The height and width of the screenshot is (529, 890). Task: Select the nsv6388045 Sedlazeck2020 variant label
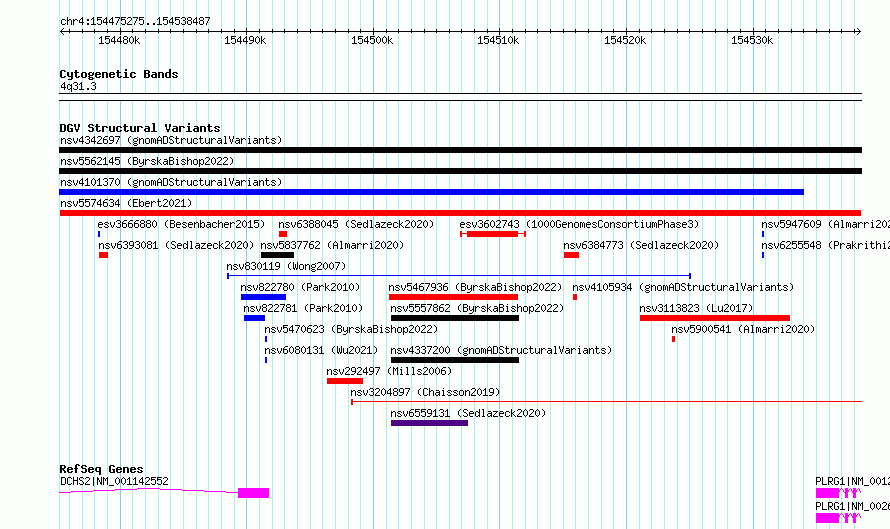[356, 224]
